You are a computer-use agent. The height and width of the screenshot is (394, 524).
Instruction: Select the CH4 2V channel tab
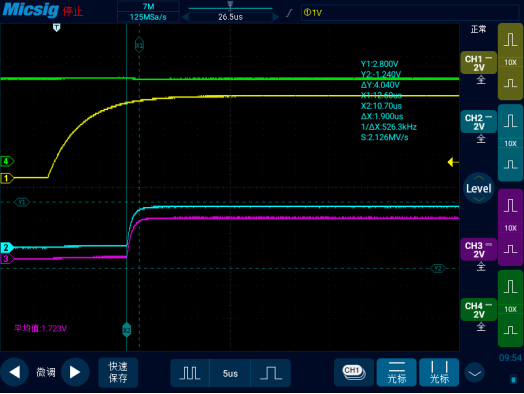478,310
